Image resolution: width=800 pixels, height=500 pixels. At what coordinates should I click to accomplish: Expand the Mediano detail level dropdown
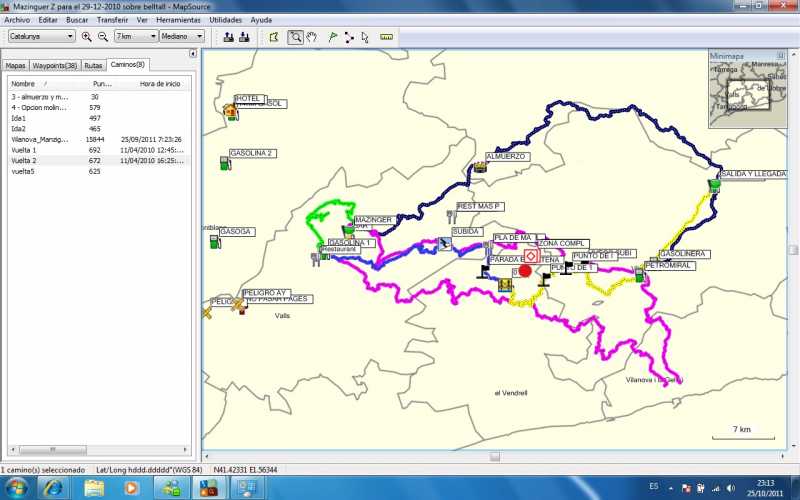coord(182,37)
